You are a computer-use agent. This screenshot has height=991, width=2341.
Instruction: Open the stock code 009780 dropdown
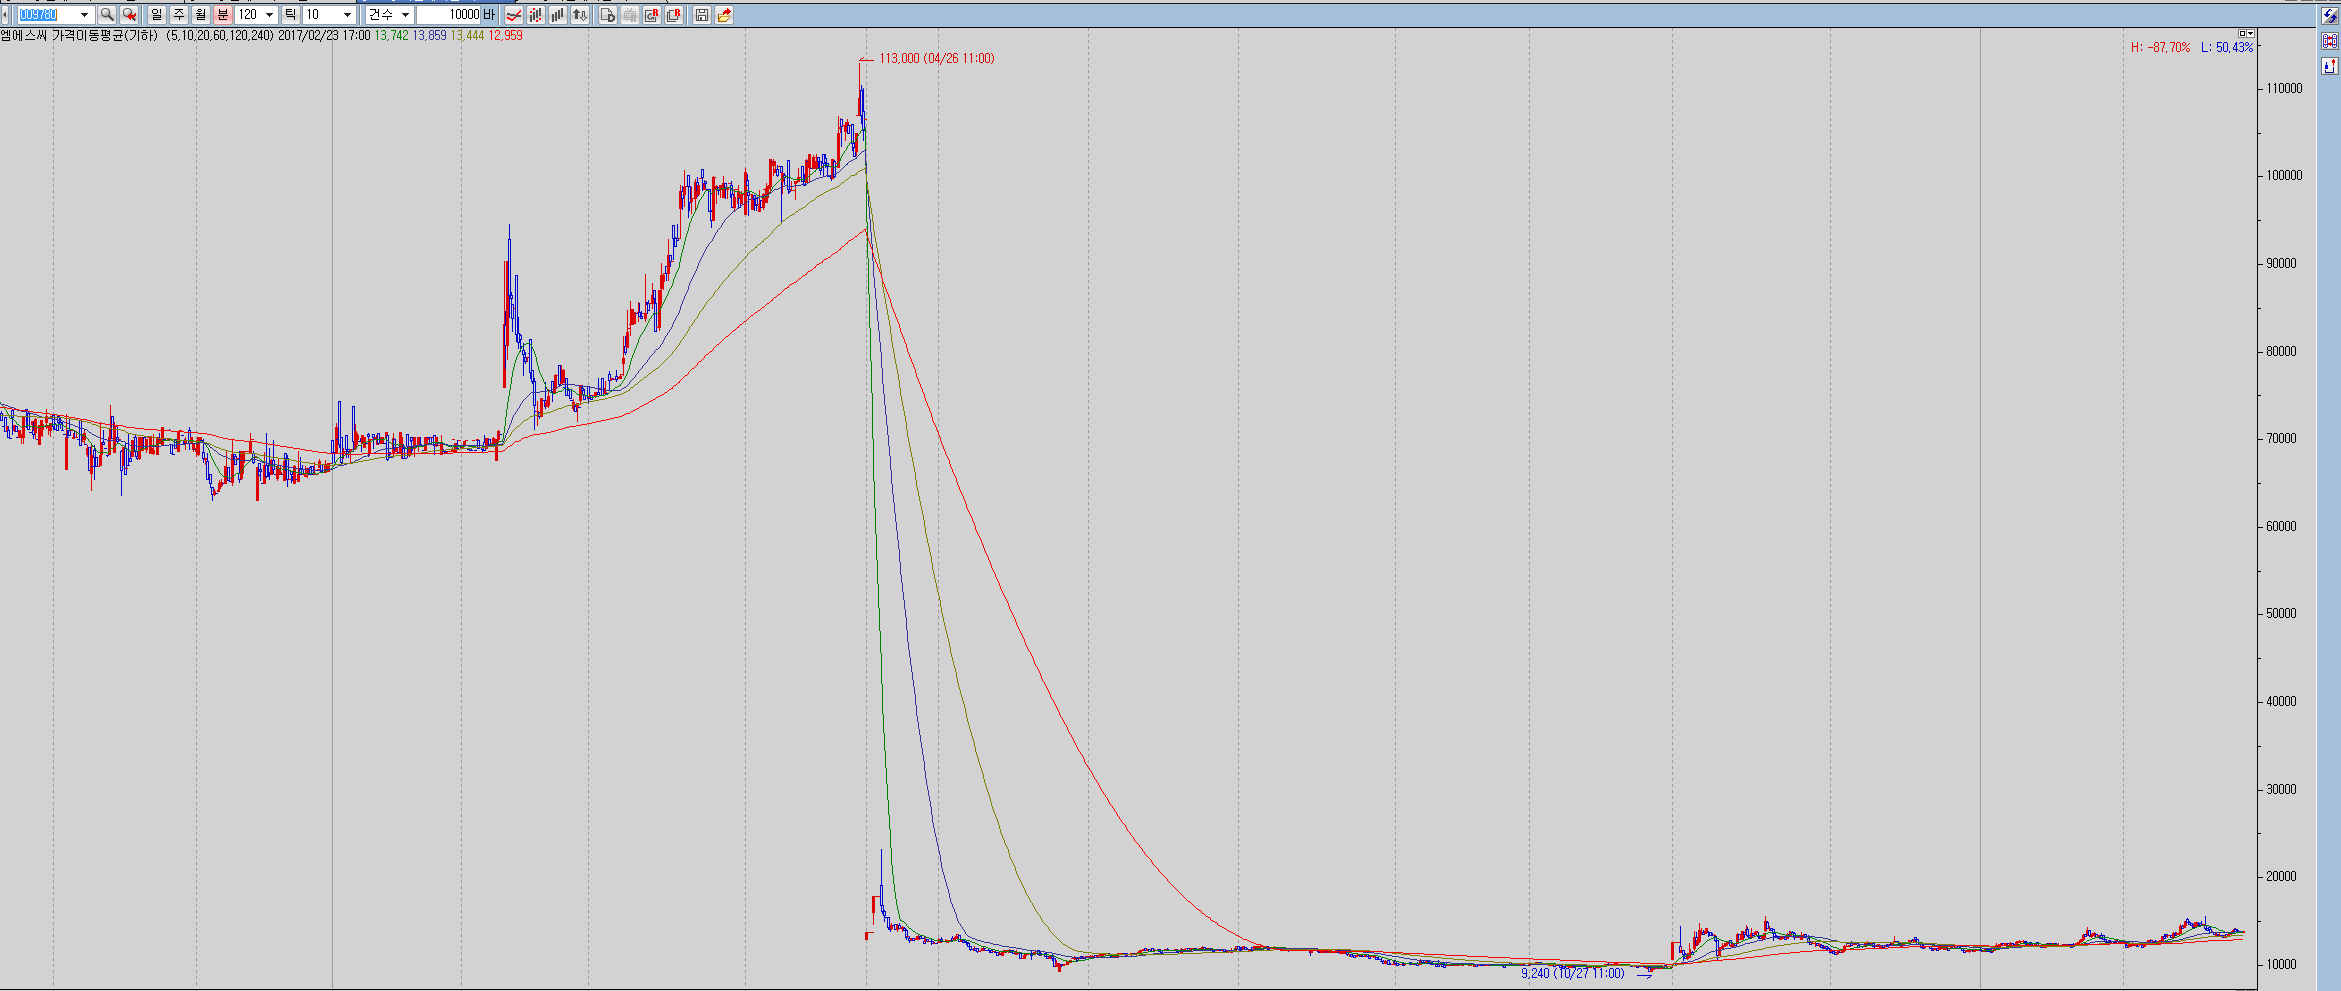(84, 15)
